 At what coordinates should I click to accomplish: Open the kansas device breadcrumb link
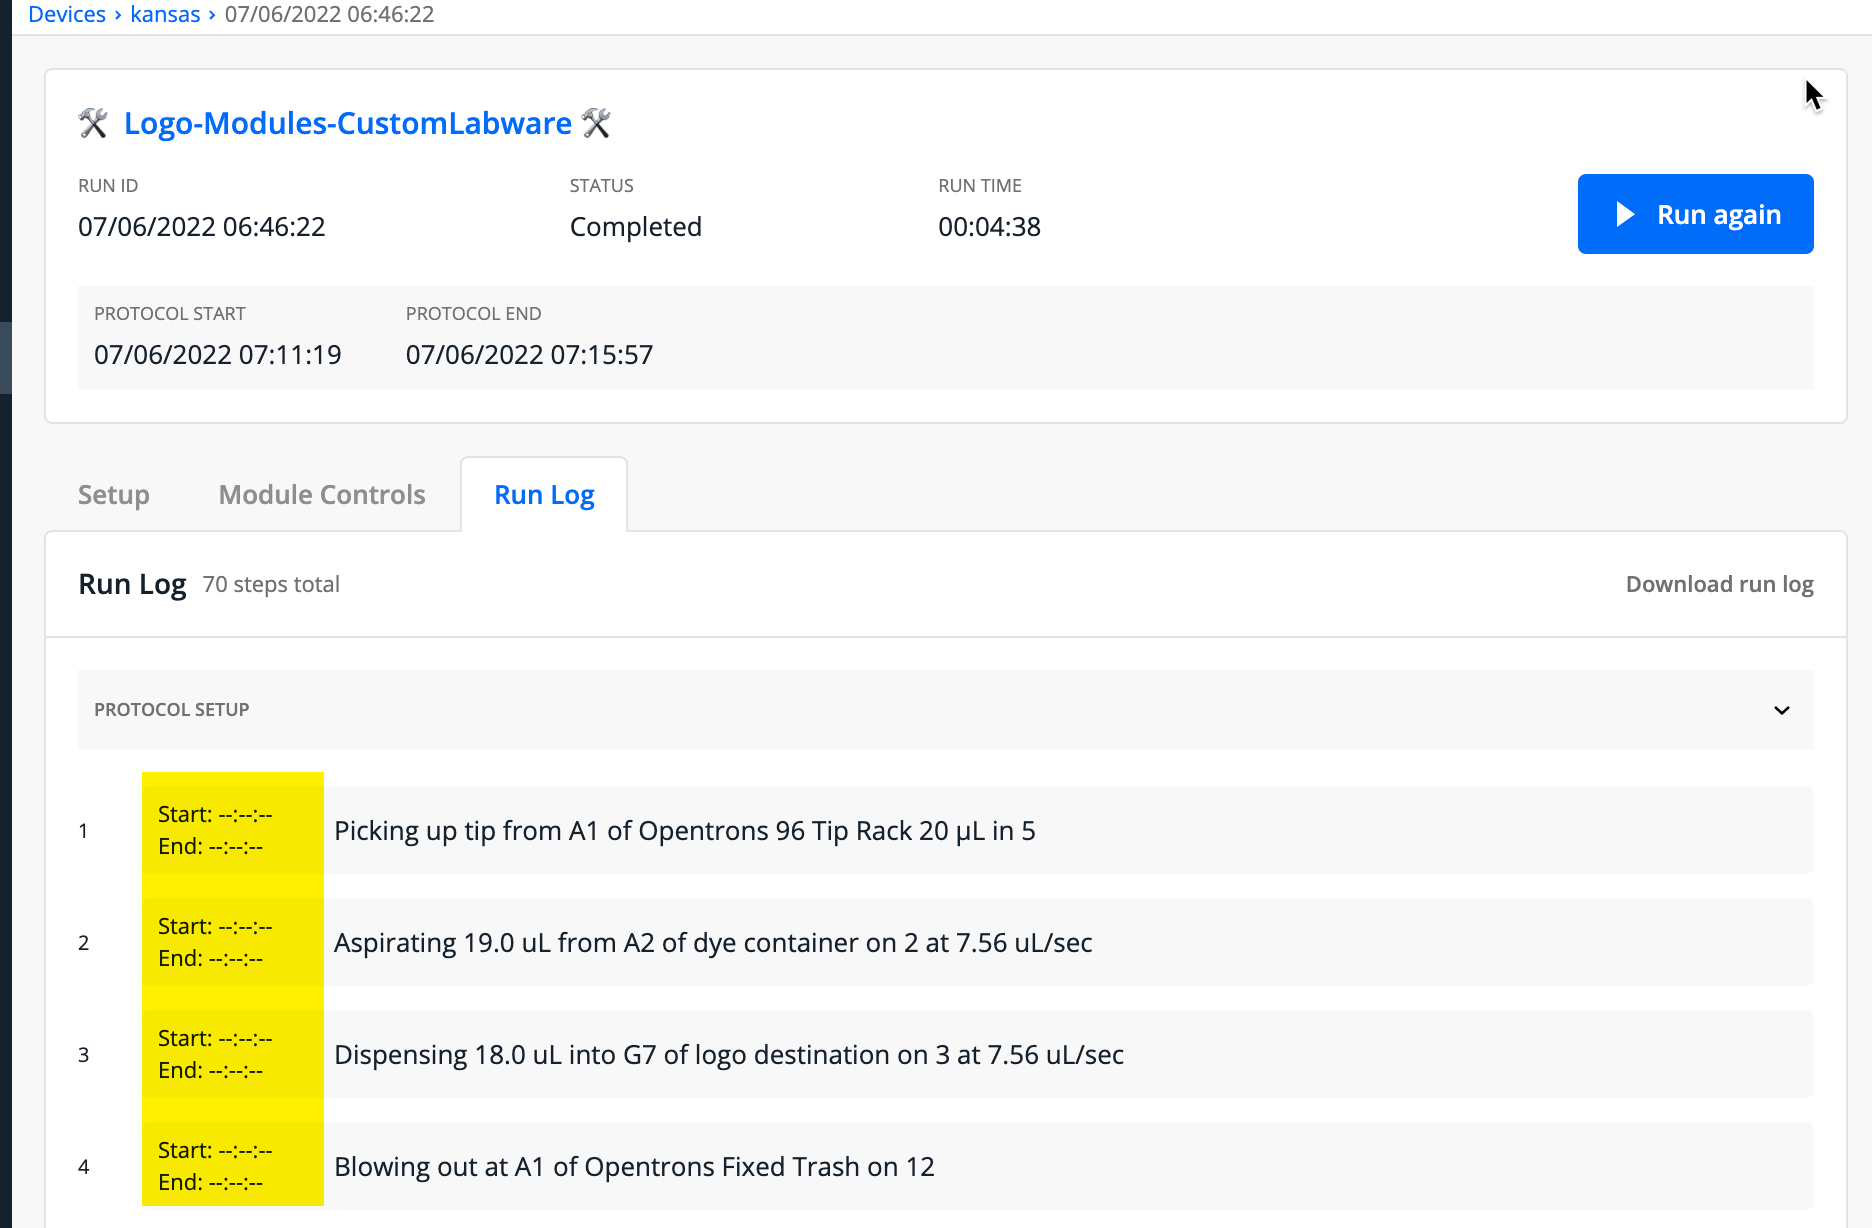tap(166, 14)
